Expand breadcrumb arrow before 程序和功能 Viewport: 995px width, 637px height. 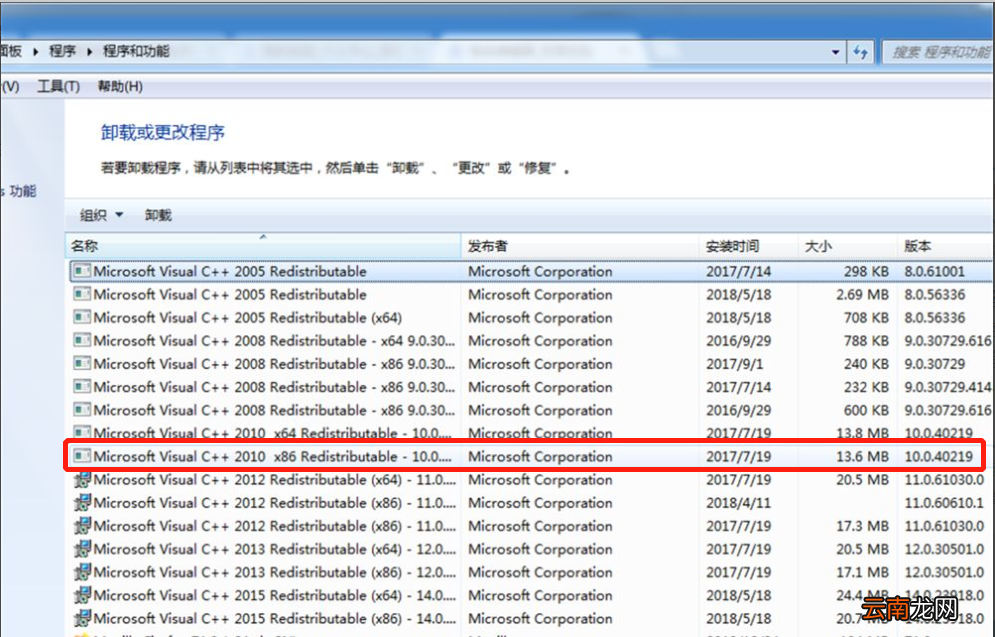[x=89, y=51]
